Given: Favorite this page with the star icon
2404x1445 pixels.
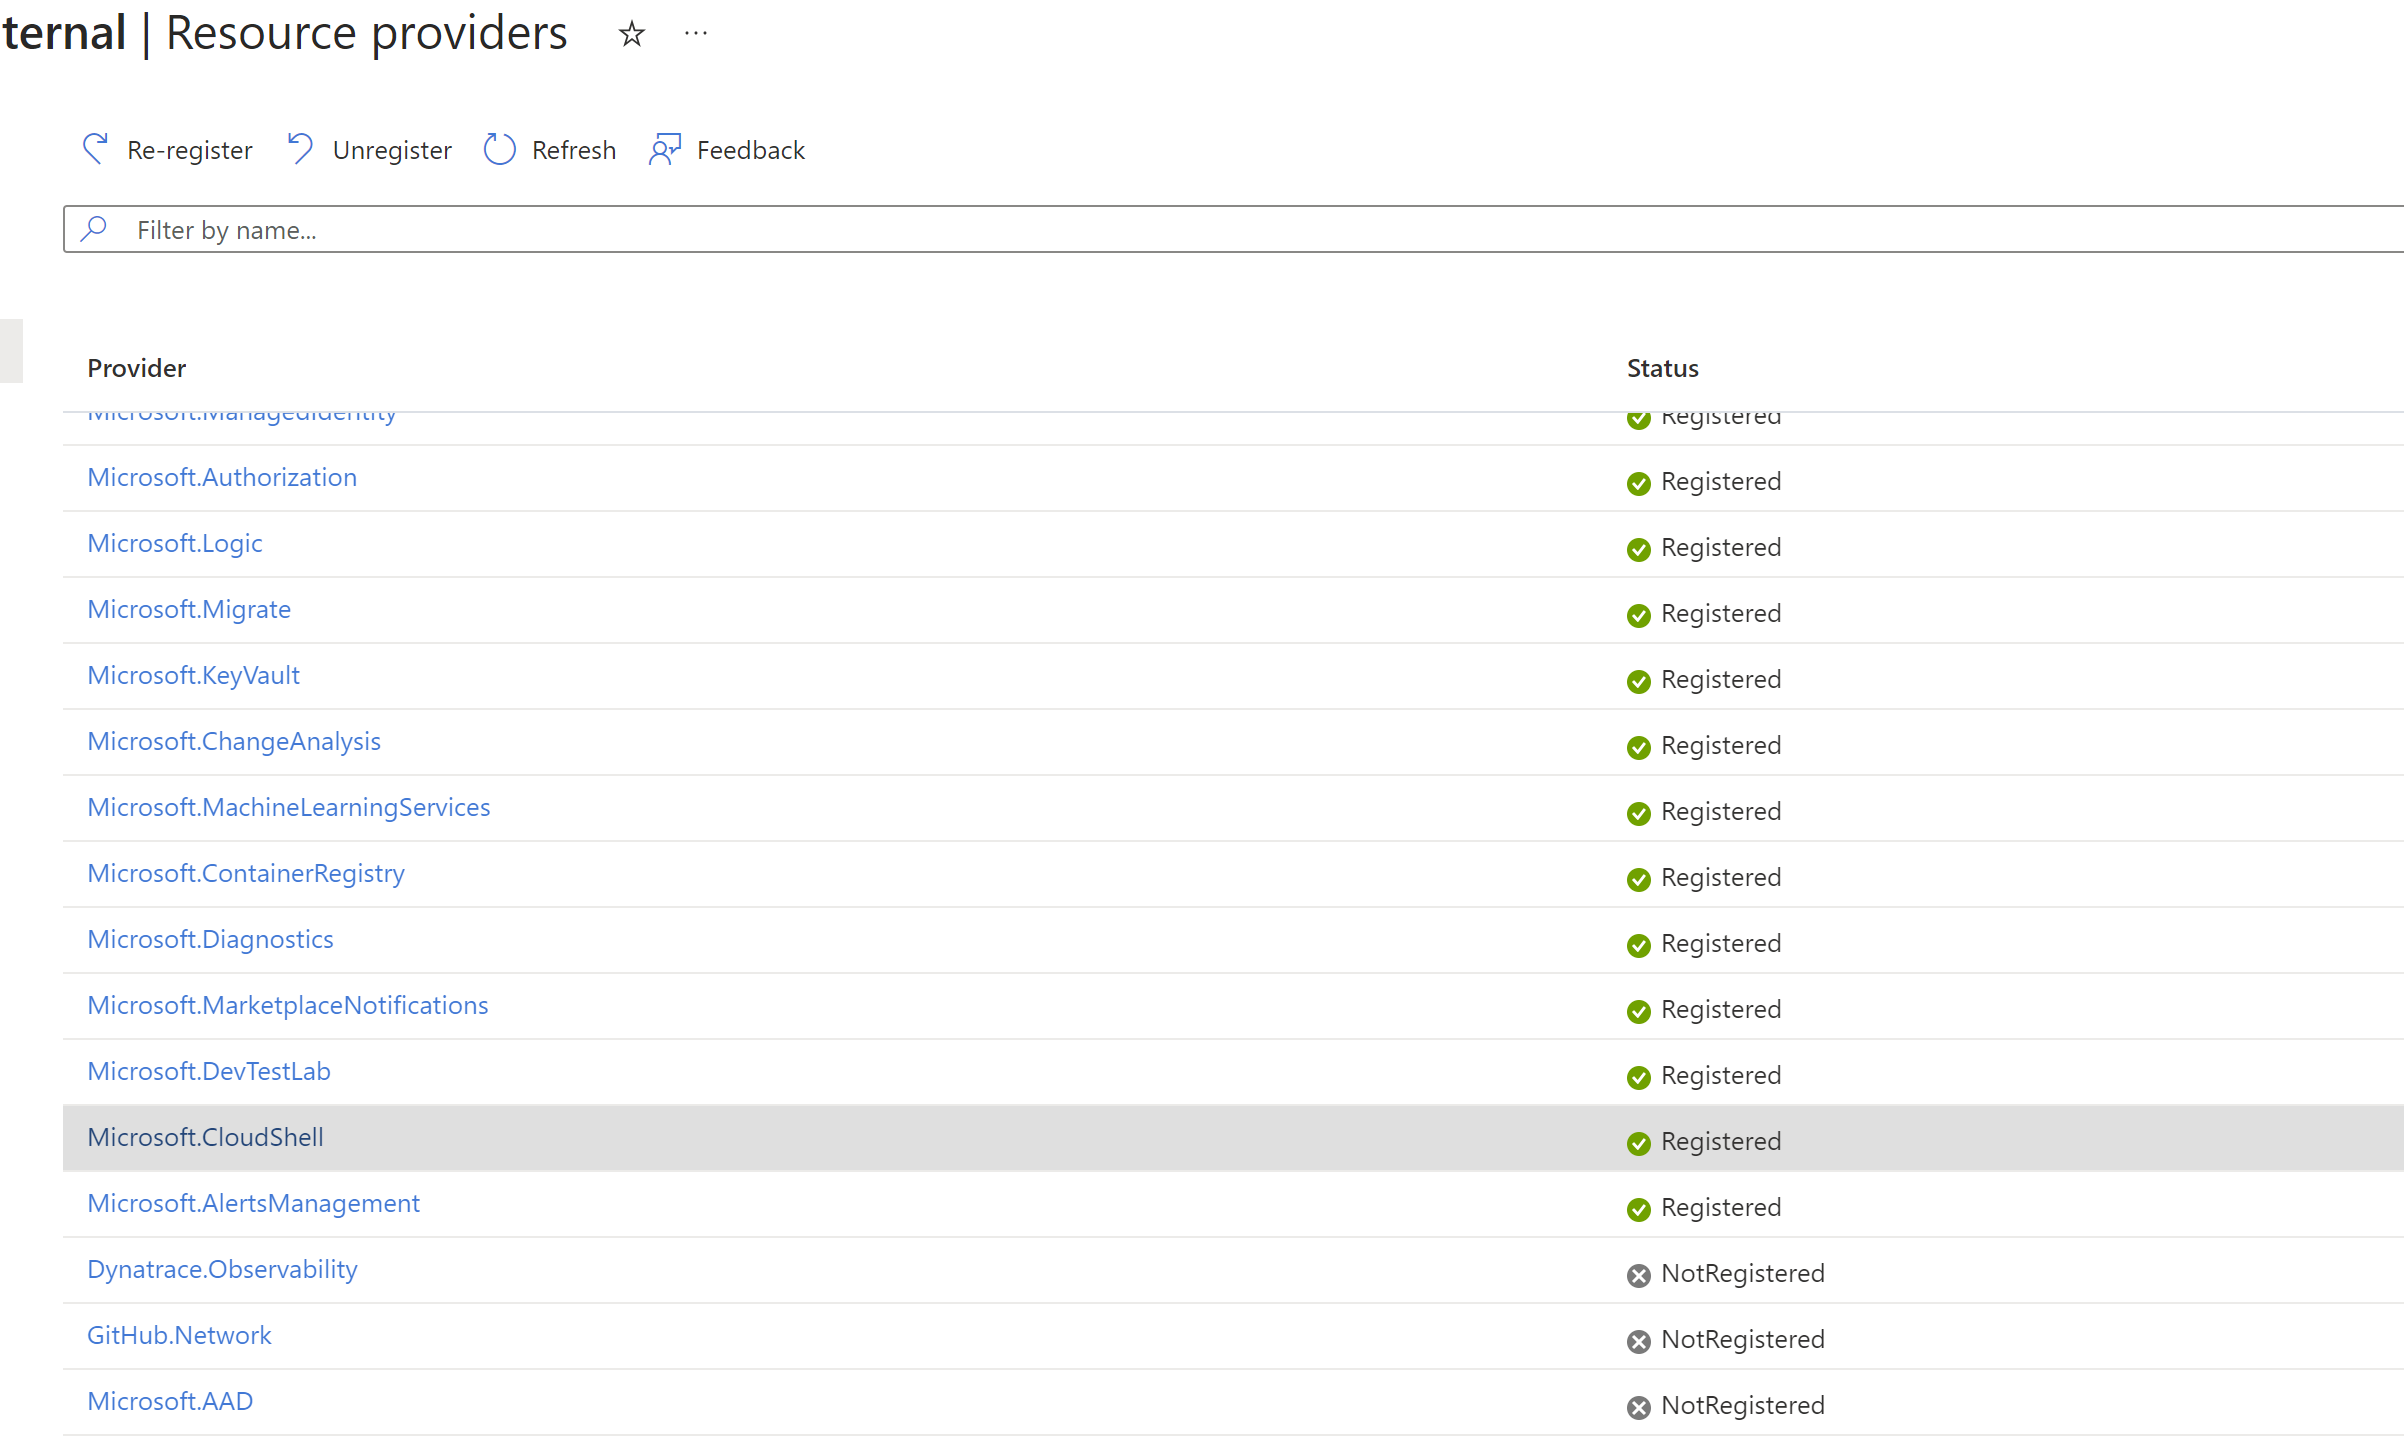Looking at the screenshot, I should [x=631, y=34].
